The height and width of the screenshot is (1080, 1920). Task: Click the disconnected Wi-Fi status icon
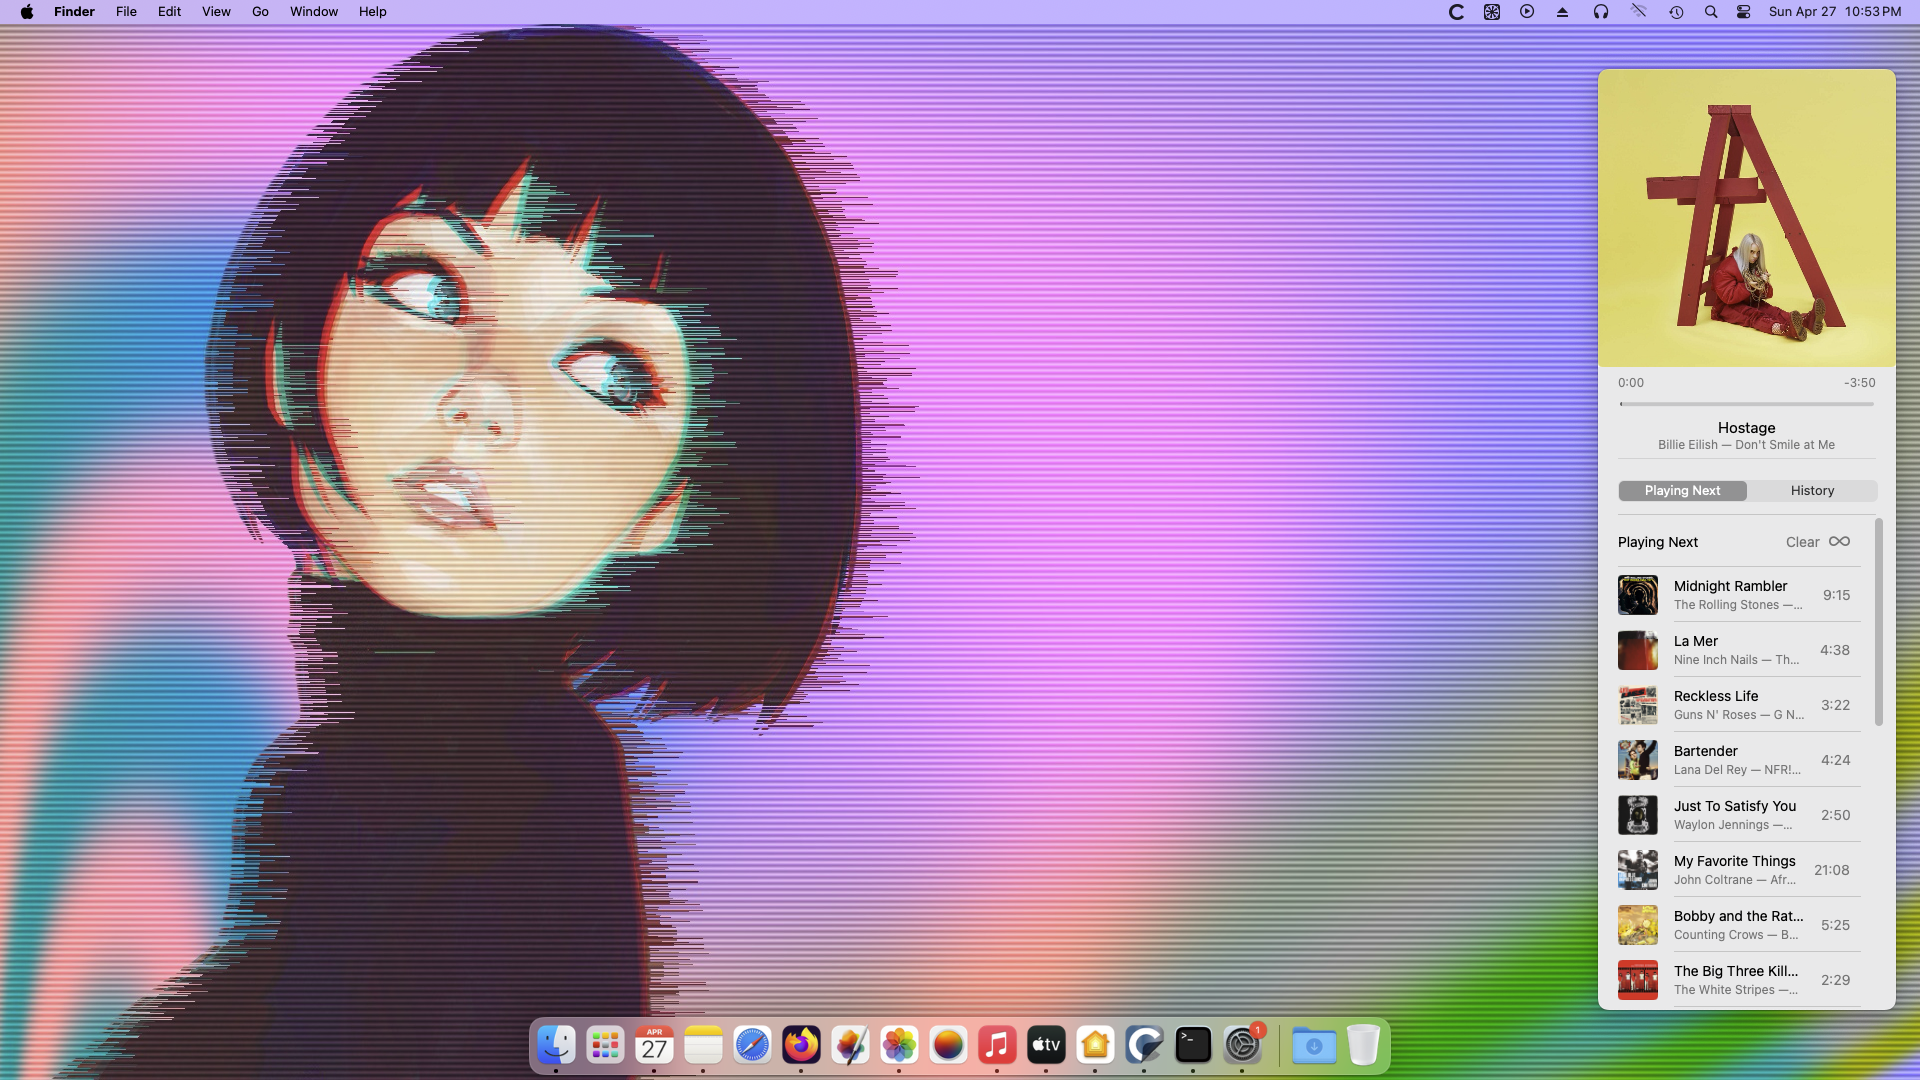click(1638, 12)
